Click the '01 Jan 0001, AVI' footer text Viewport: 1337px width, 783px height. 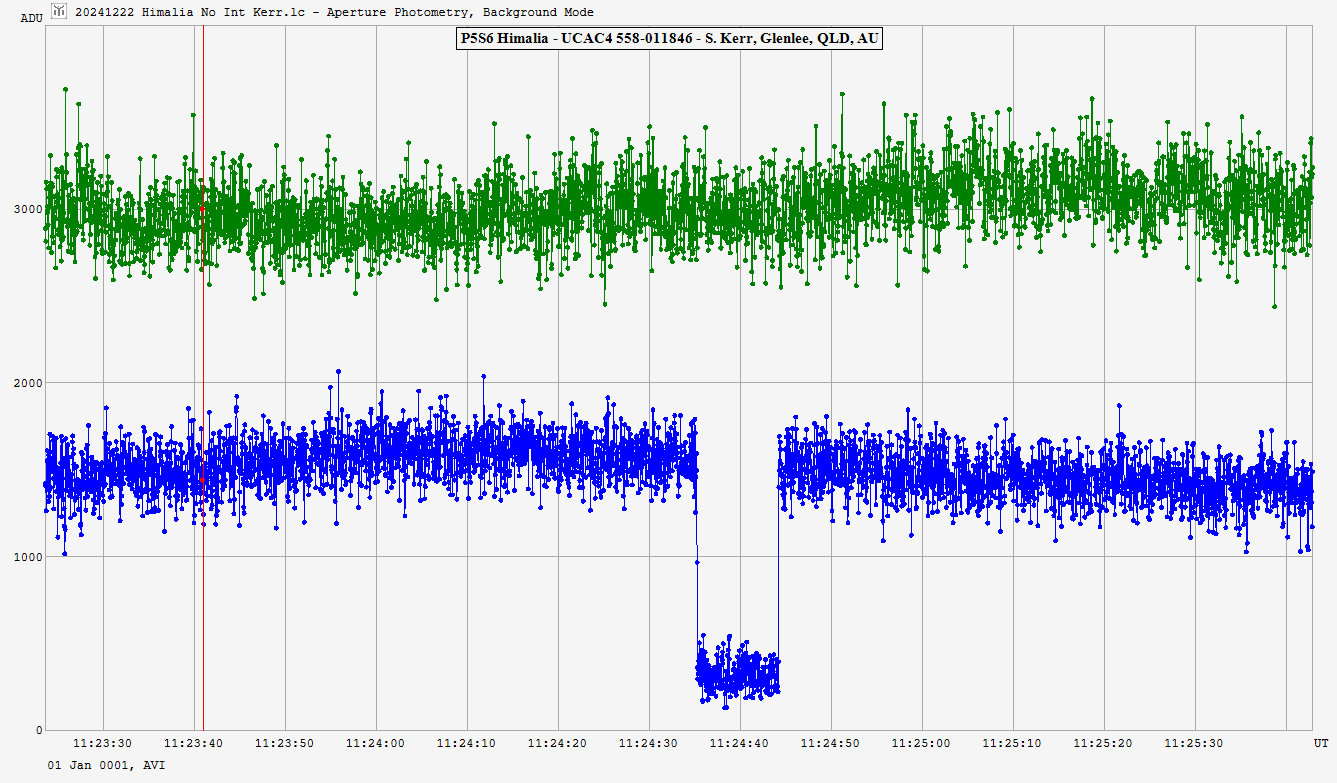pyautogui.click(x=107, y=764)
